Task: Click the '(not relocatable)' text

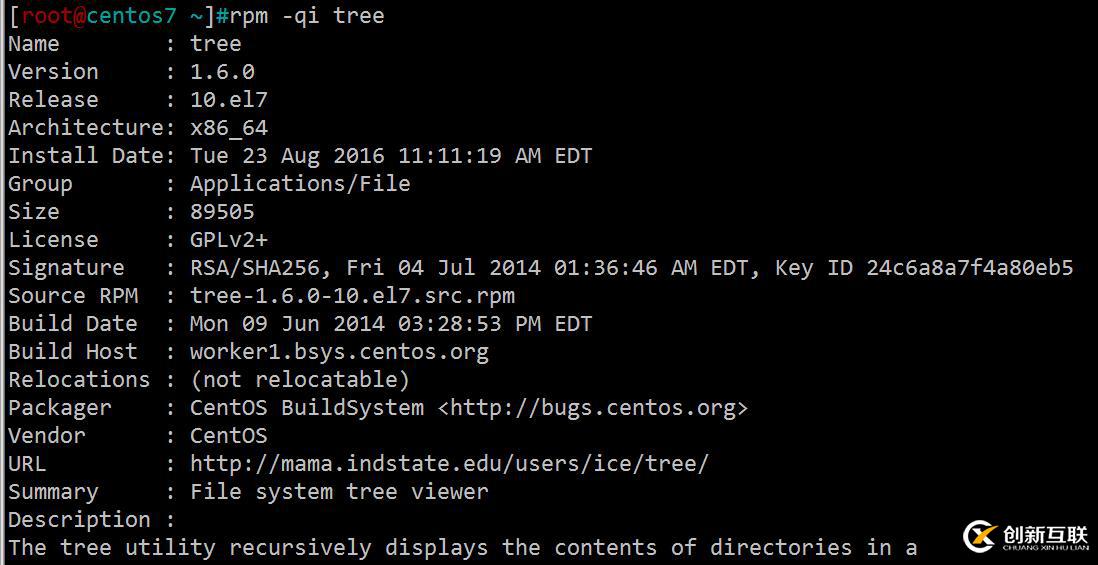Action: [300, 379]
